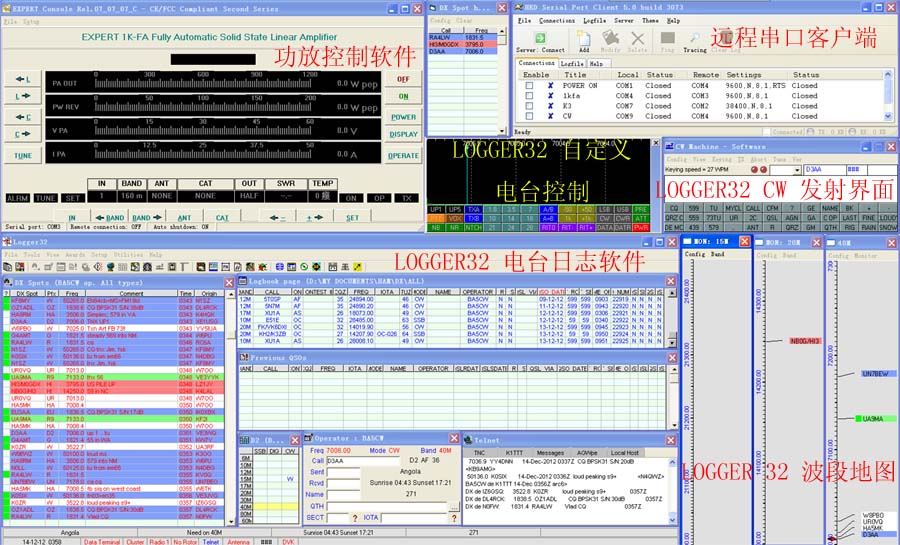
Task: Click the Tracing magnifier icon
Action: click(x=695, y=38)
